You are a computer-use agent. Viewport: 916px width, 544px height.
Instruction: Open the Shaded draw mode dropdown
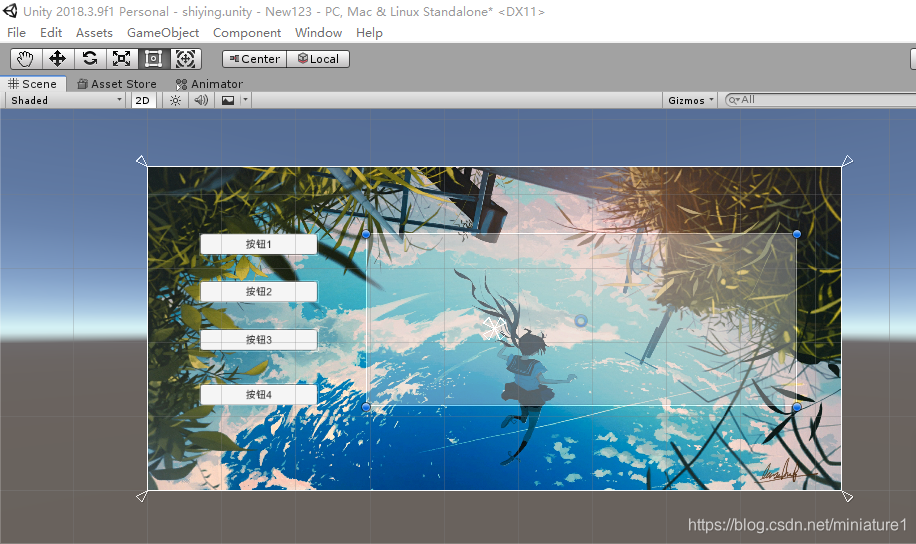65,101
